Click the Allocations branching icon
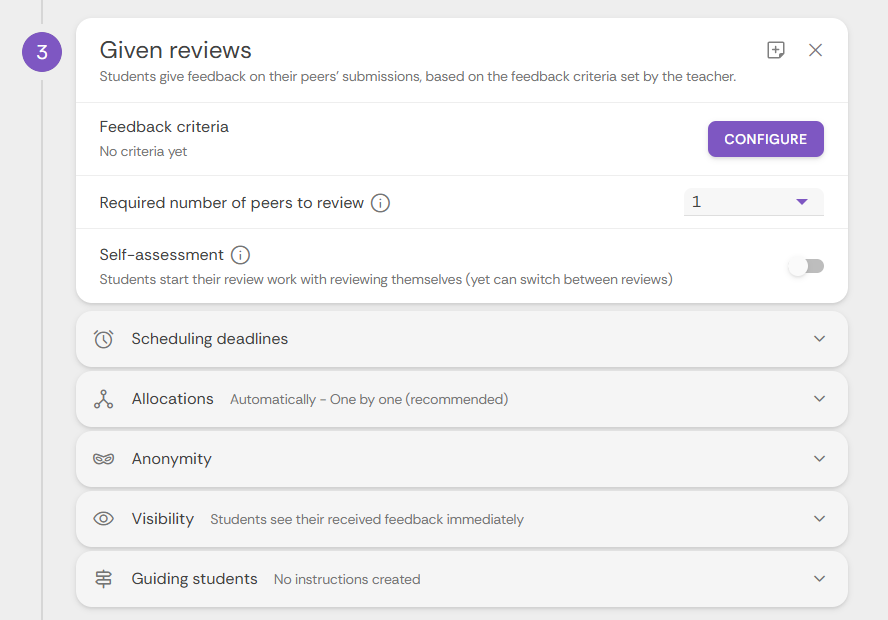The width and height of the screenshot is (888, 620). (104, 399)
